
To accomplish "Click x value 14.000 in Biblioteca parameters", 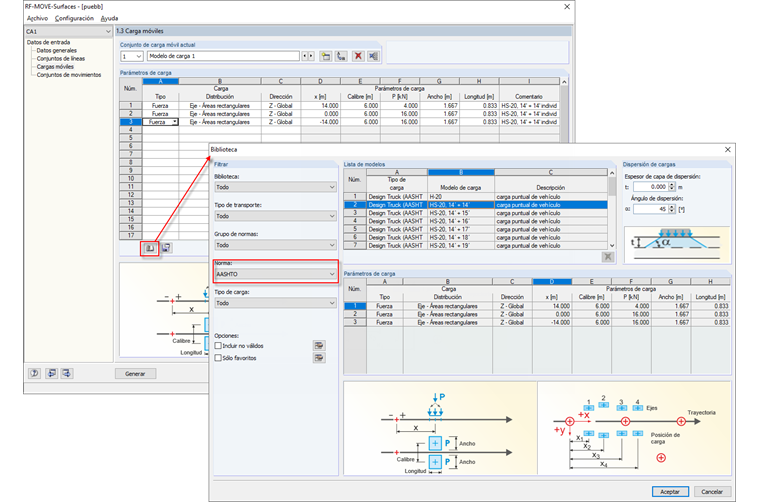I will coord(552,306).
